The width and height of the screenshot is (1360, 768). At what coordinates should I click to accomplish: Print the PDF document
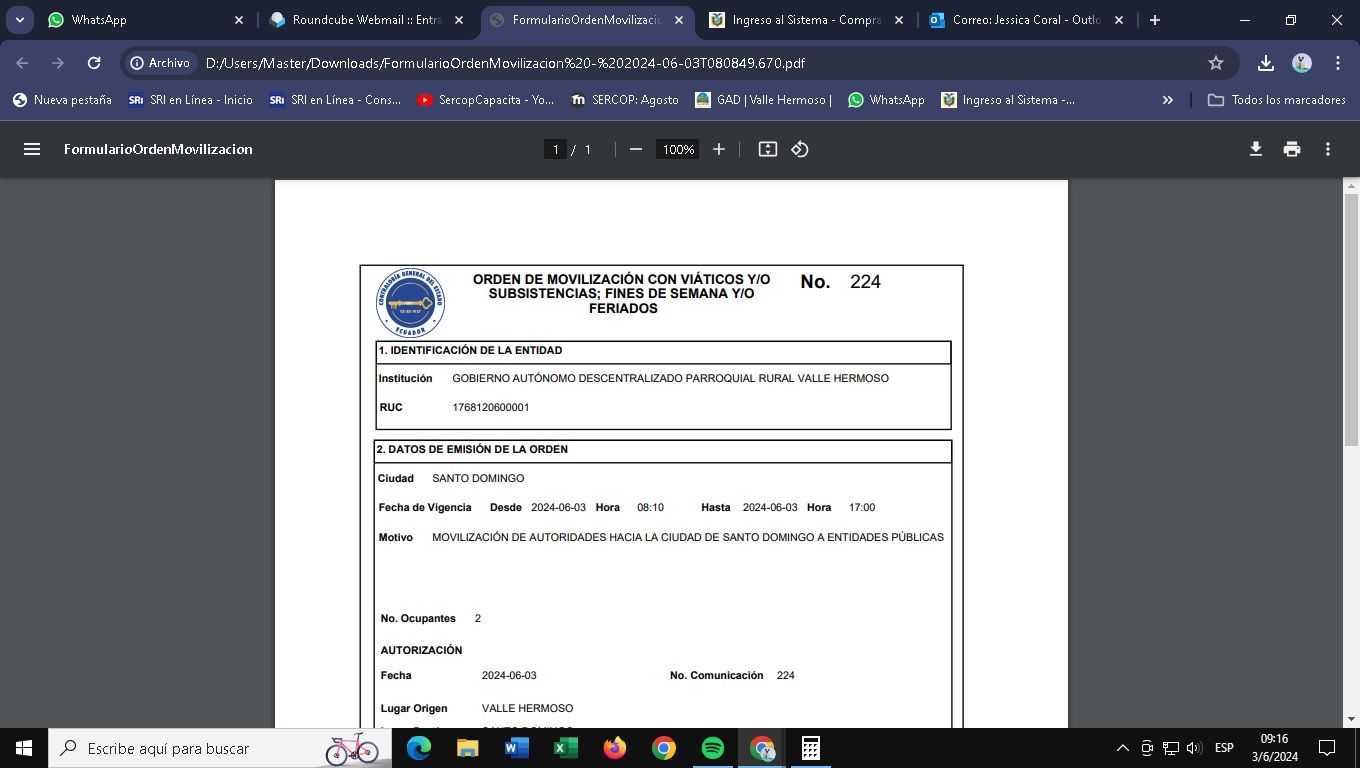point(1292,149)
